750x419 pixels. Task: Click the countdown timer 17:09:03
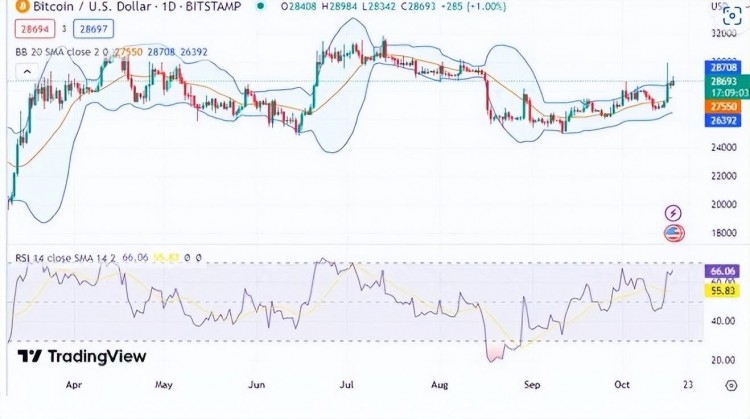point(729,92)
